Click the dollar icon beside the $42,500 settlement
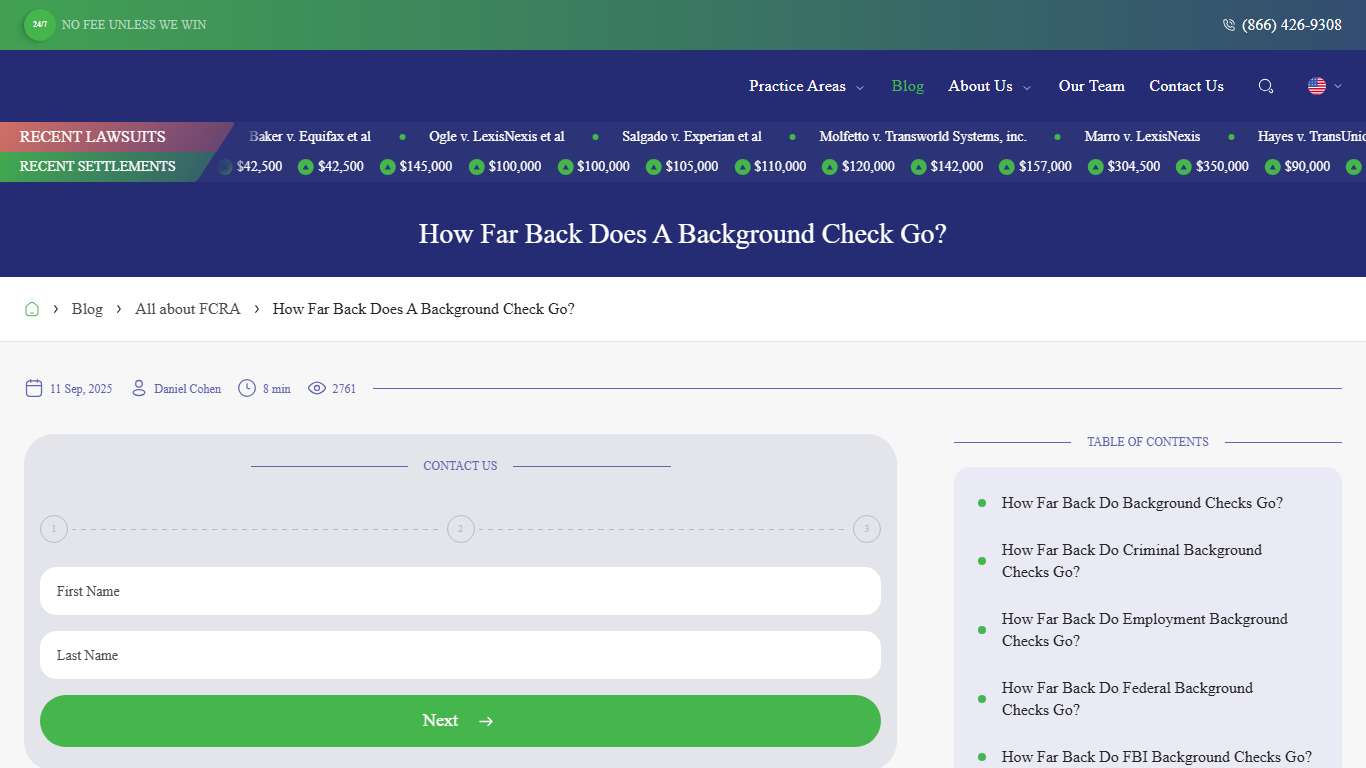Image resolution: width=1366 pixels, height=768 pixels. (305, 167)
